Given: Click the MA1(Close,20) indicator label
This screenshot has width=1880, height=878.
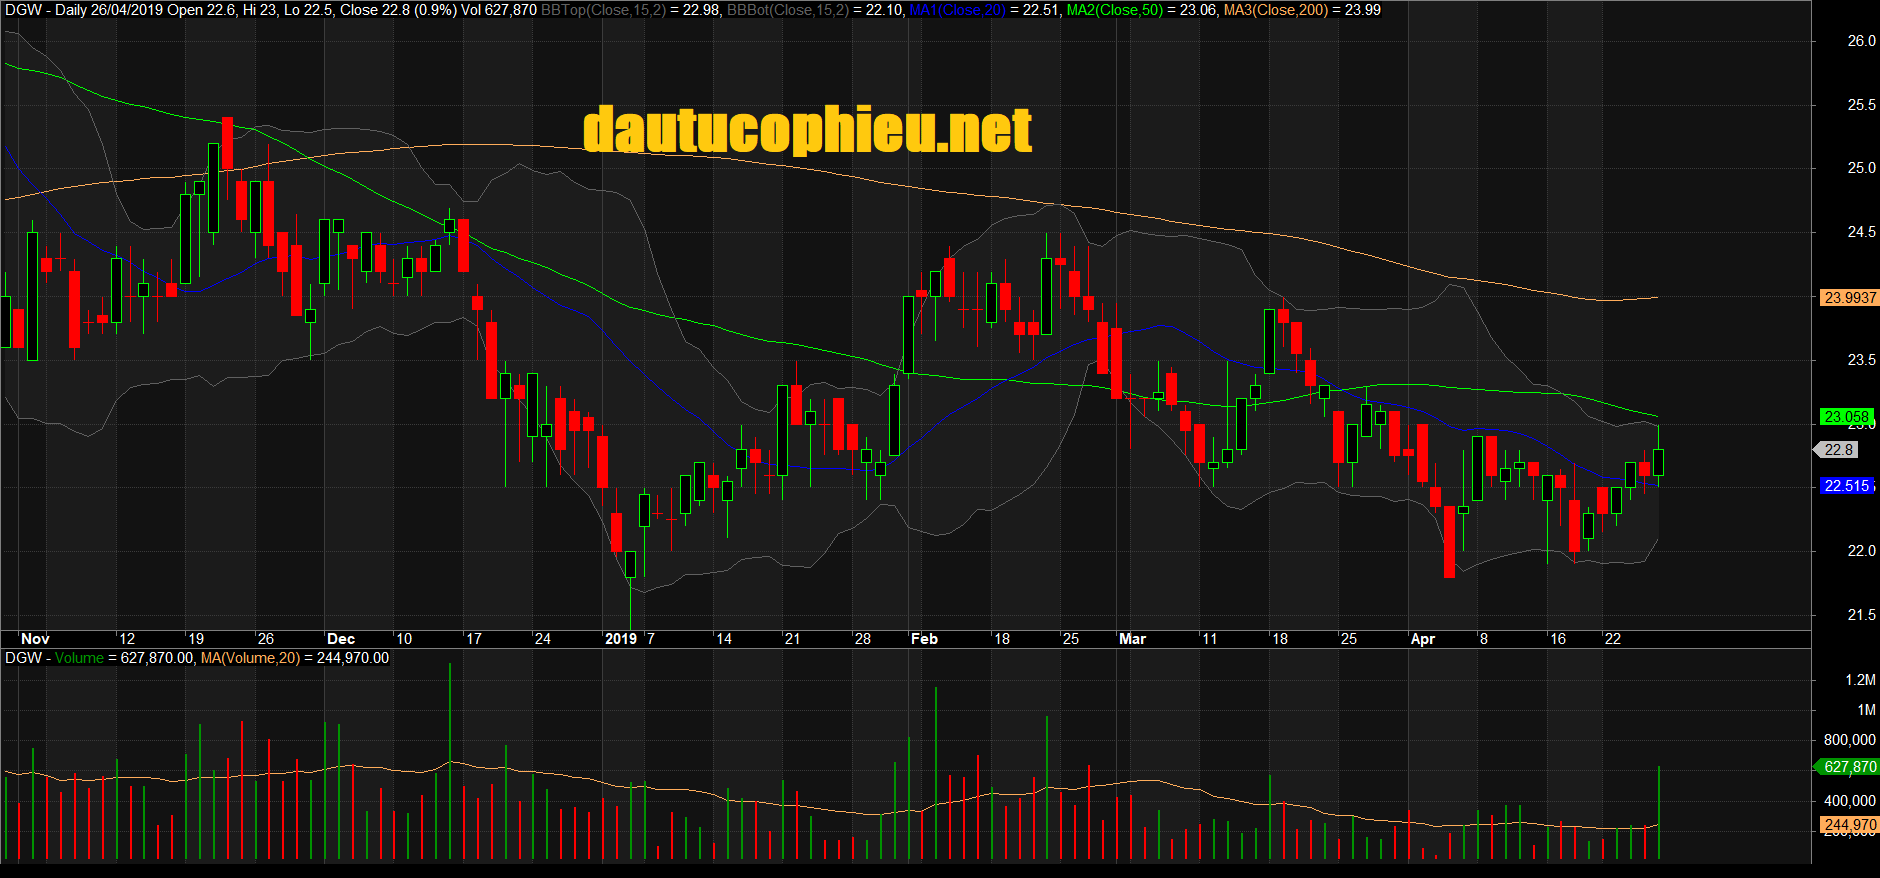Looking at the screenshot, I should [x=957, y=10].
